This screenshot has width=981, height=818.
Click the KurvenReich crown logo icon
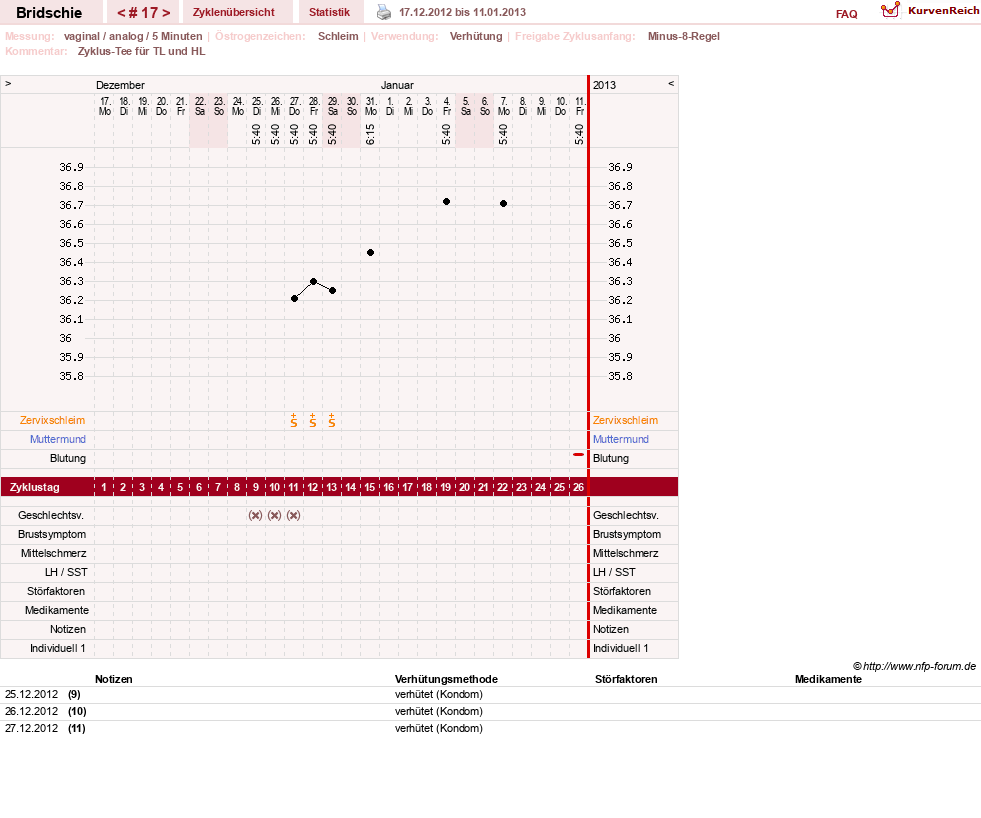point(890,10)
